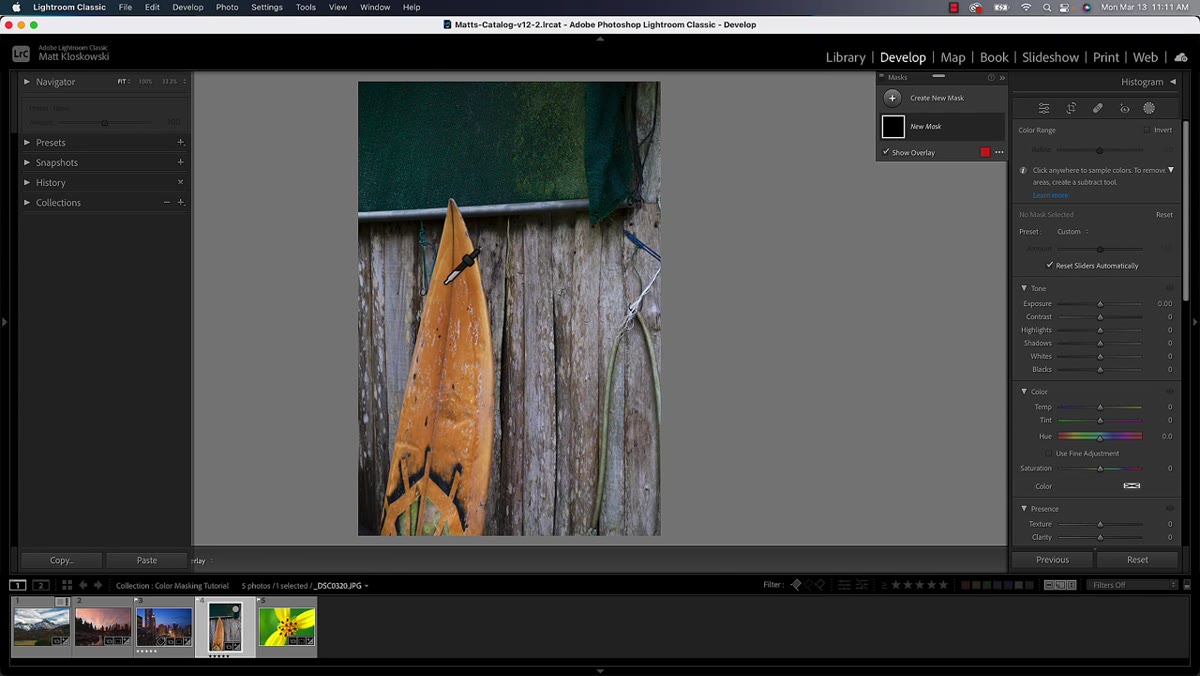Open the Photo menu

227,7
